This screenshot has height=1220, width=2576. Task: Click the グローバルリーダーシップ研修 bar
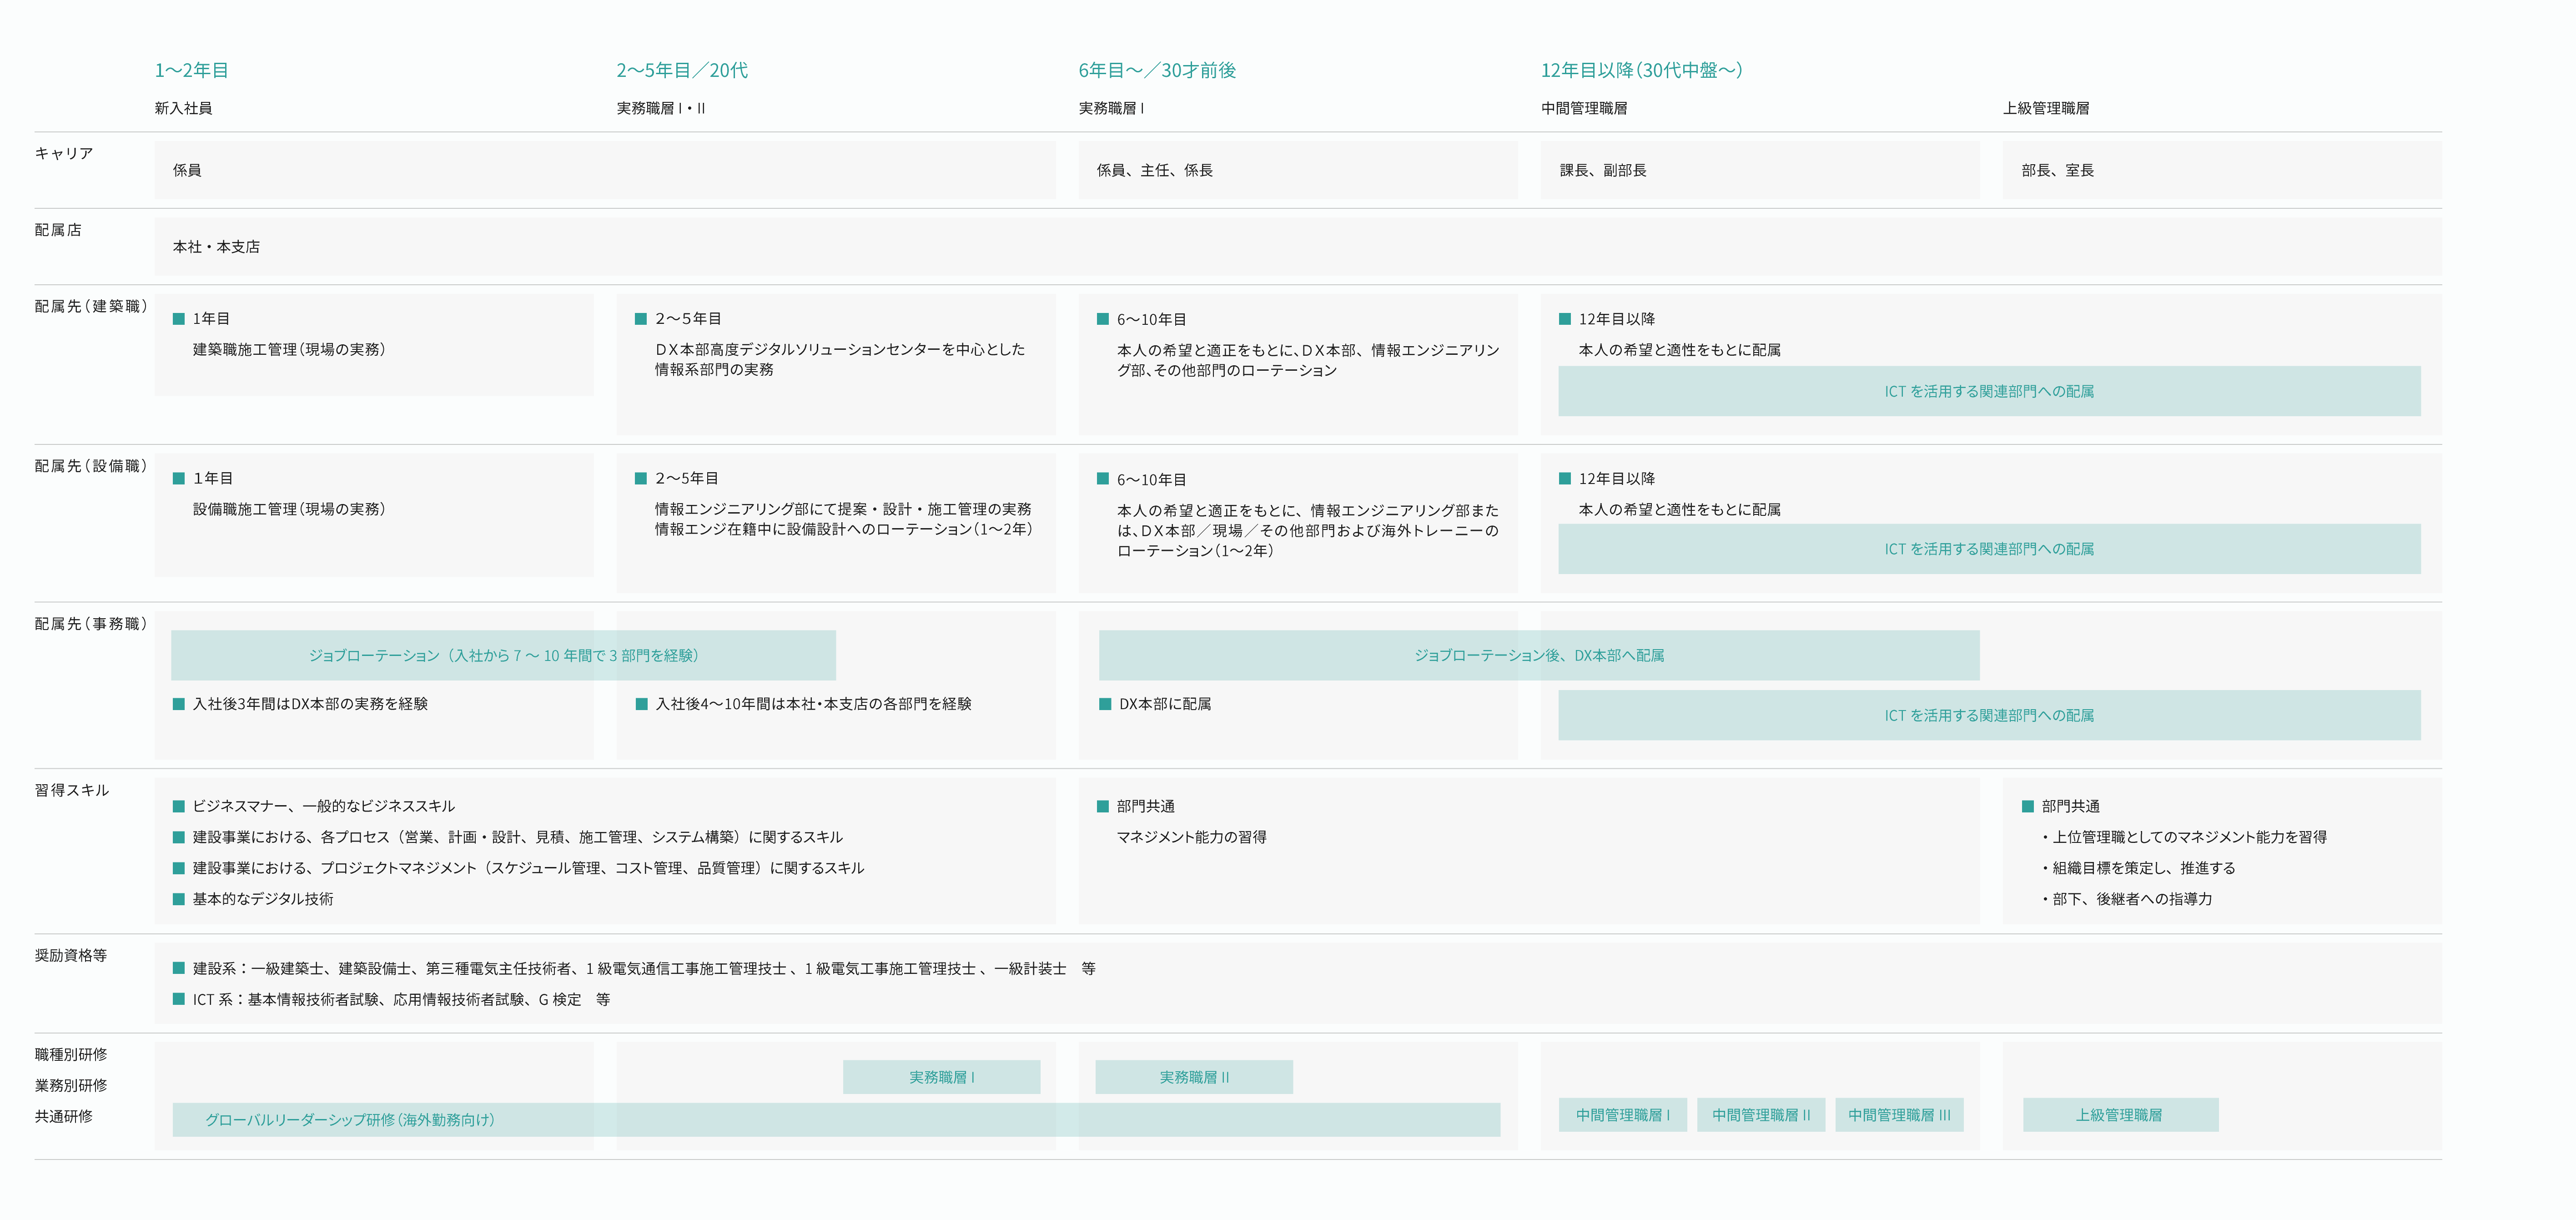pyautogui.click(x=350, y=1120)
